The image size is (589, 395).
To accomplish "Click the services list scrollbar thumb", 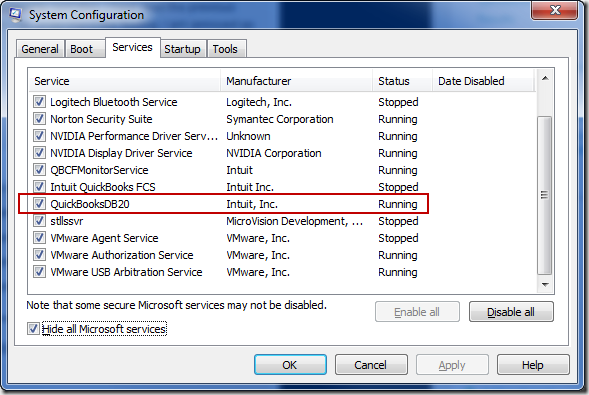I will pos(544,195).
